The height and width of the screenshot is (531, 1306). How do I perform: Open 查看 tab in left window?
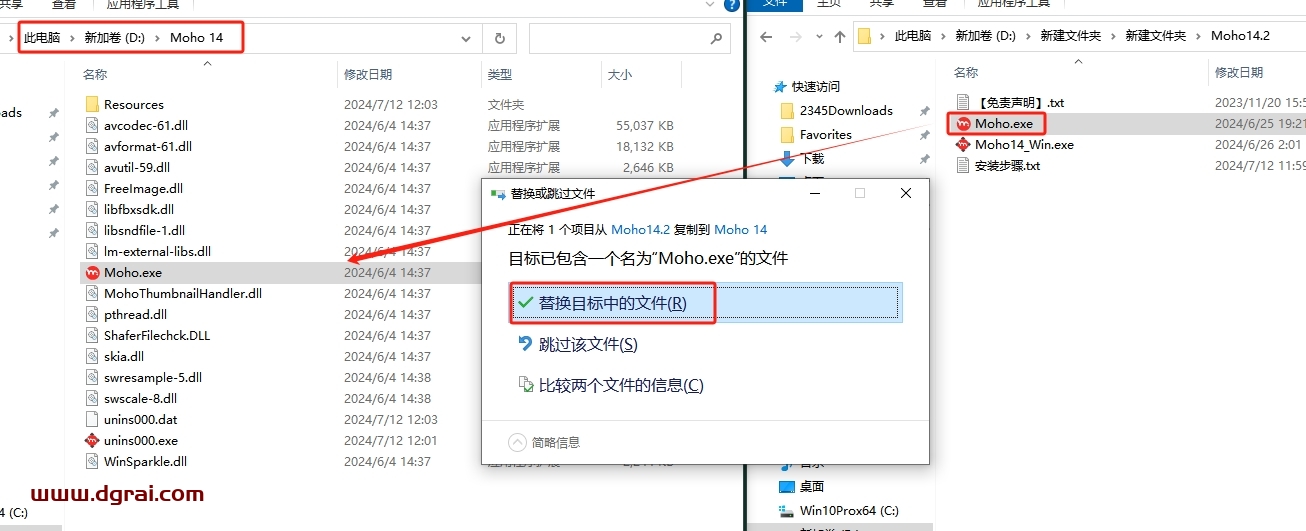(x=65, y=4)
